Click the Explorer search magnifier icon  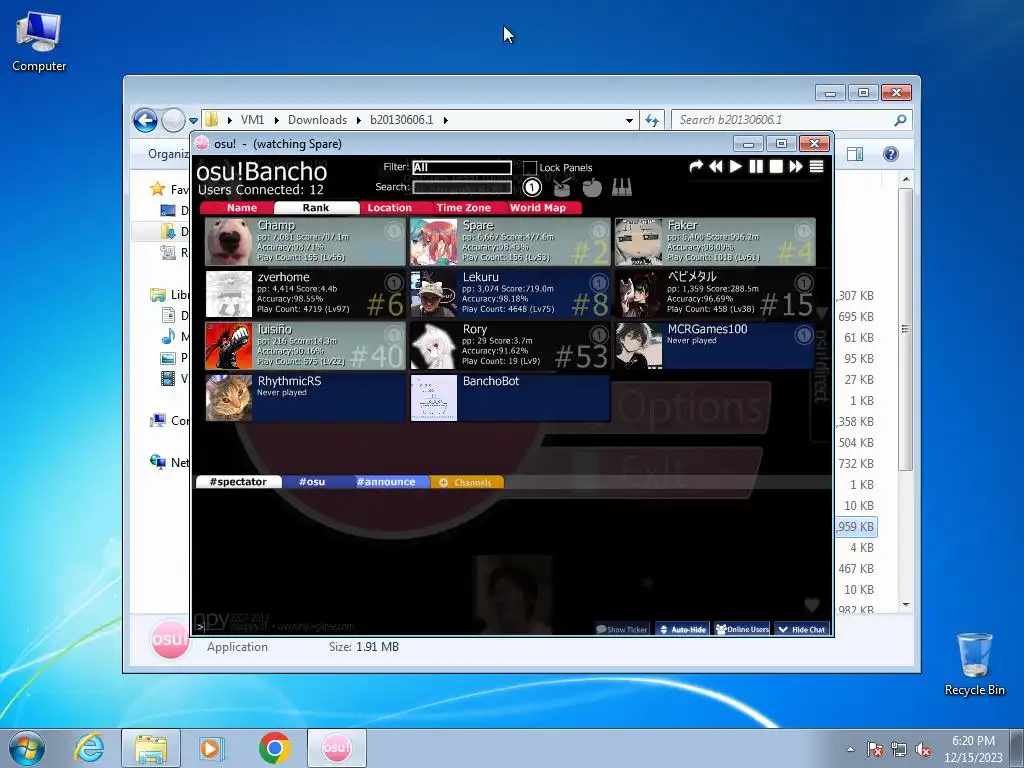900,120
